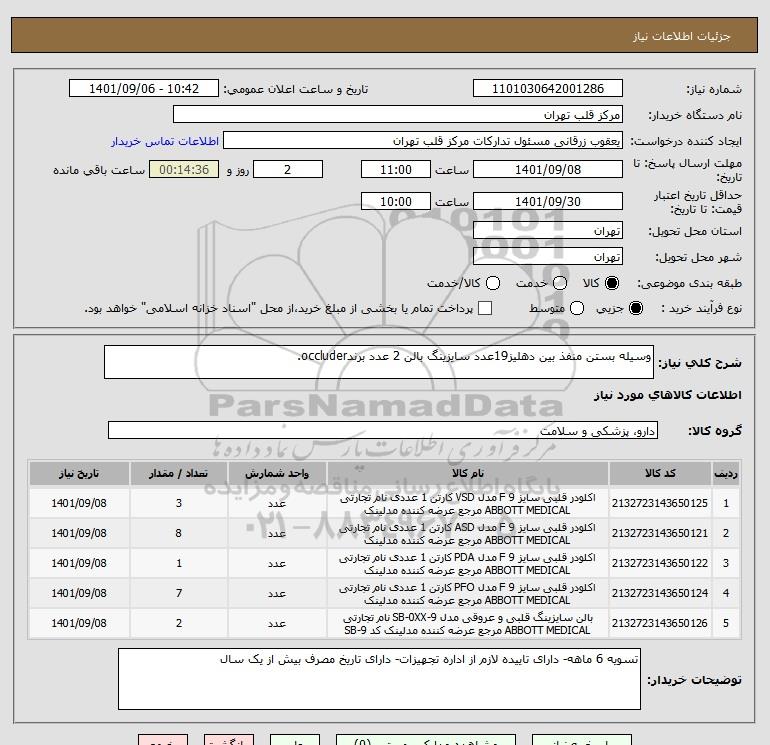This screenshot has height=745, width=770.
Task: Click the response deadline date 1401/09/08 field
Action: coord(548,169)
